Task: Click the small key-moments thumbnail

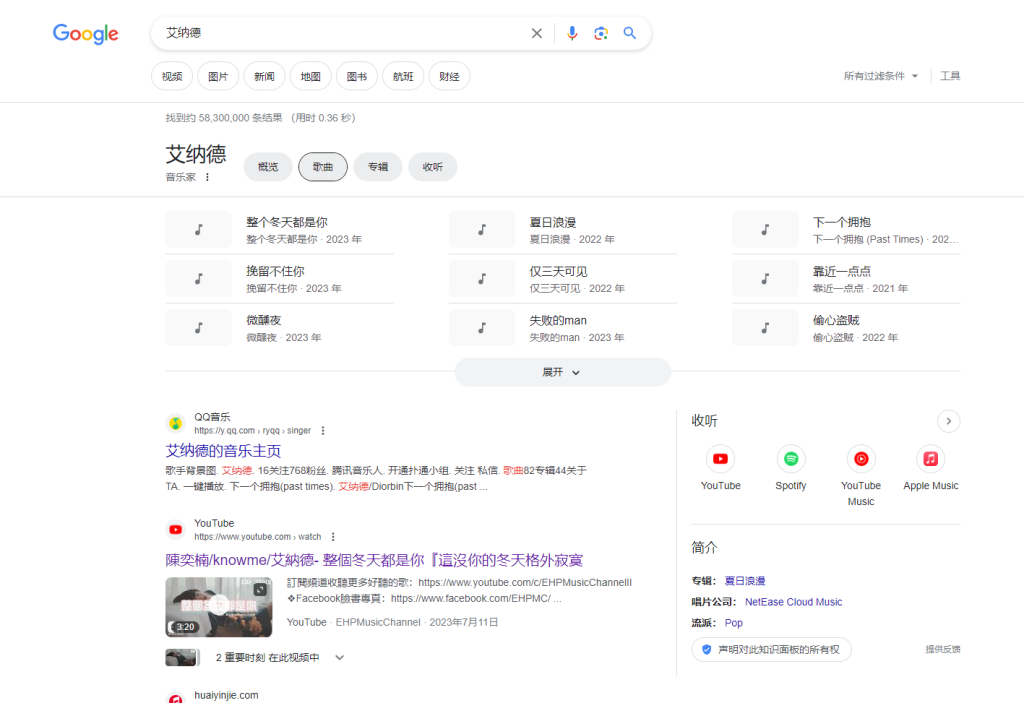Action: point(182,657)
